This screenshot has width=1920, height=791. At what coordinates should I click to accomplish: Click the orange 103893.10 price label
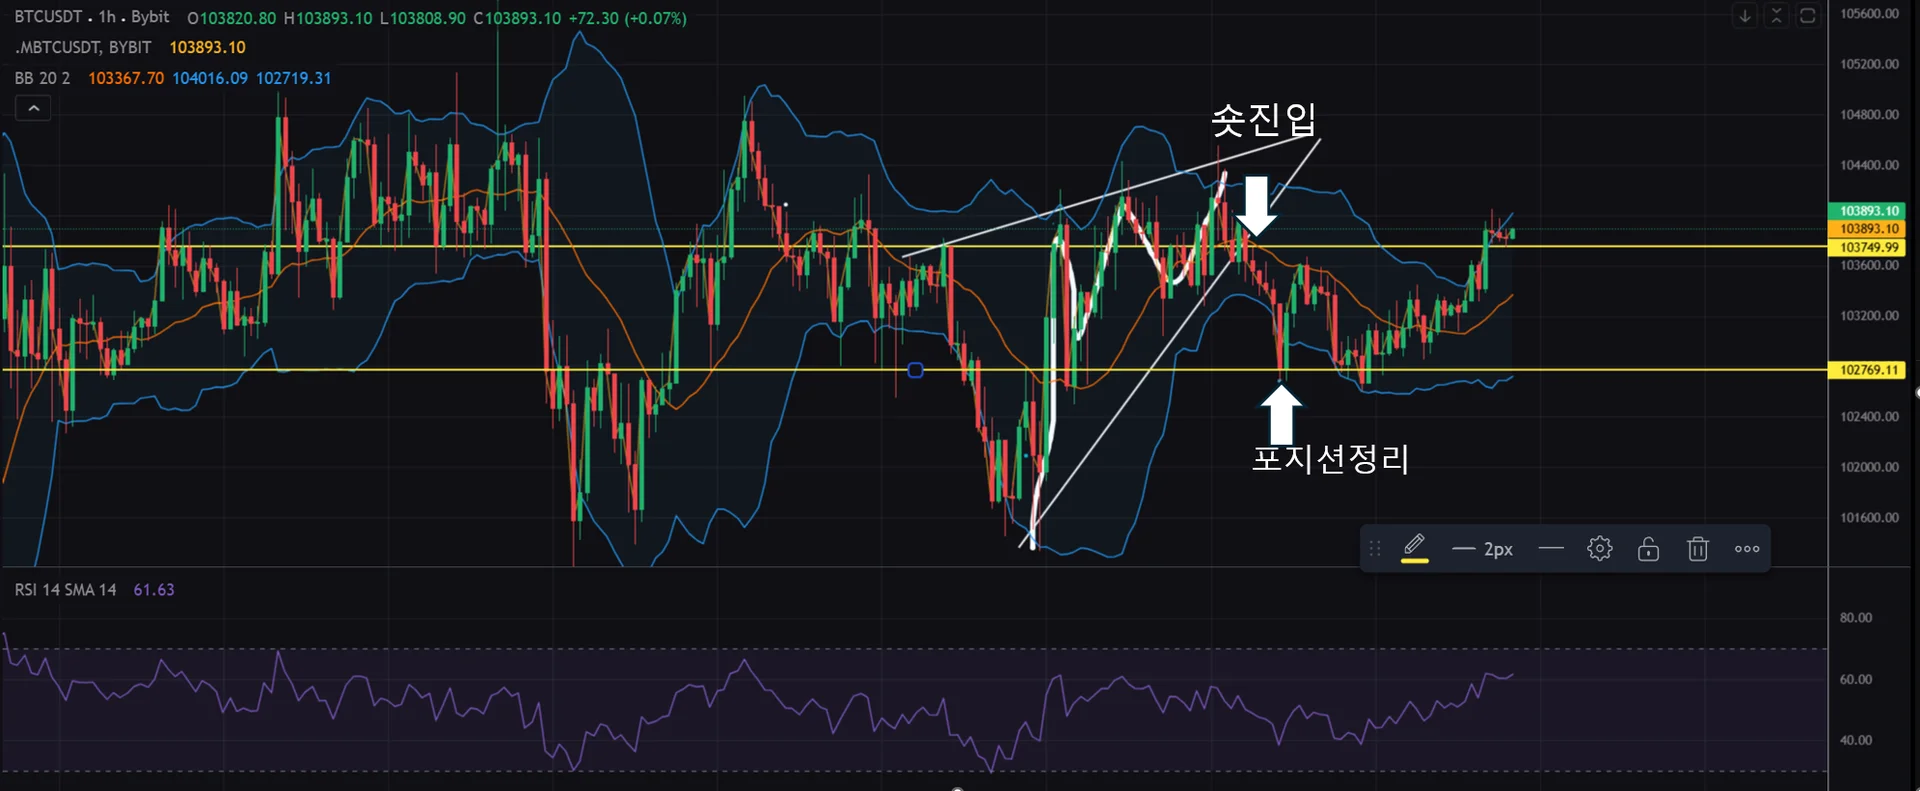(x=1867, y=229)
